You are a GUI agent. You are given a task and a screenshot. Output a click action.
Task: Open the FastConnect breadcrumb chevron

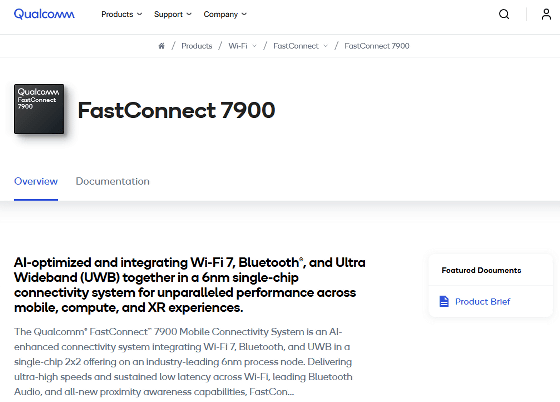click(325, 46)
